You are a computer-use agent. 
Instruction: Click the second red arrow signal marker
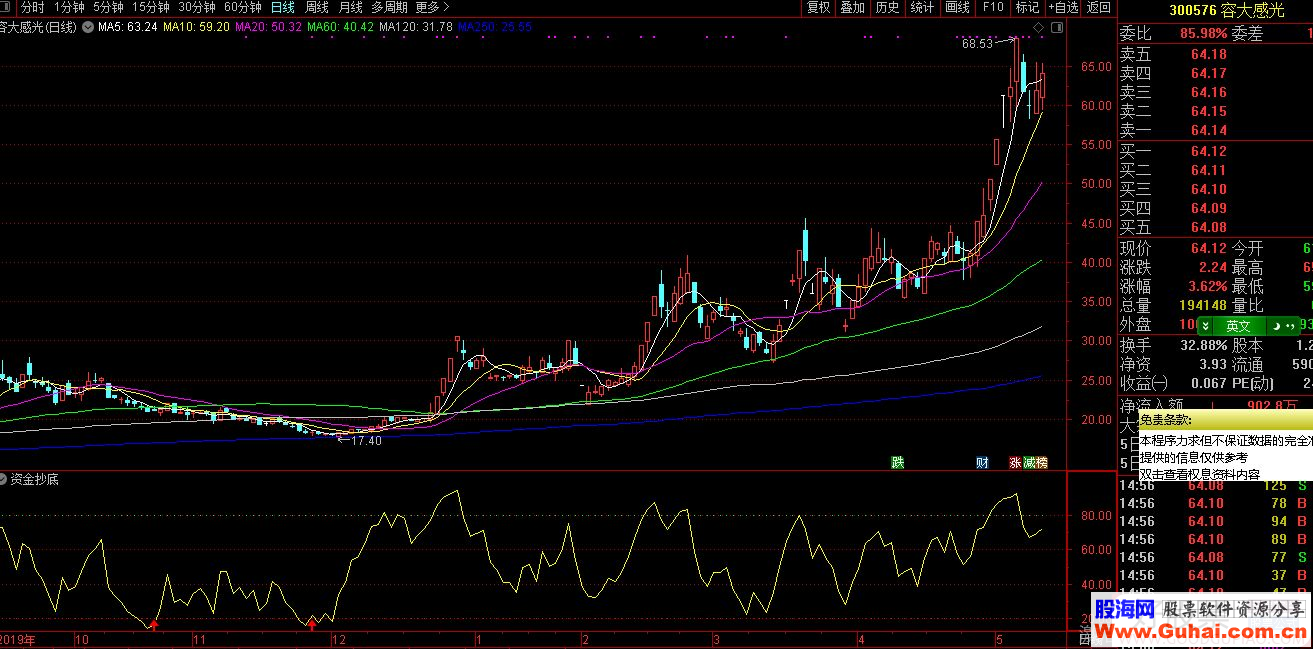312,625
